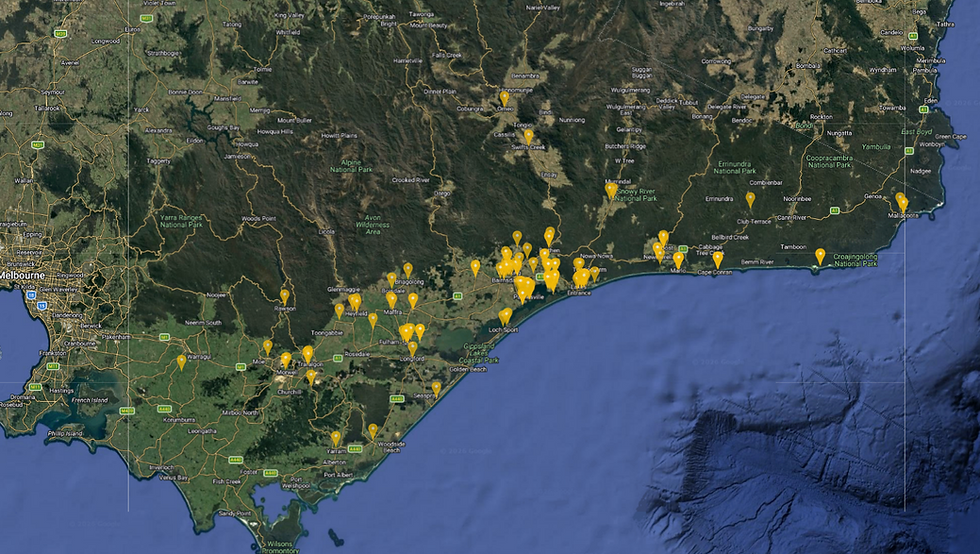Image resolution: width=980 pixels, height=554 pixels.
Task: Click the pin above the Boisdale label
Action: 391,280
